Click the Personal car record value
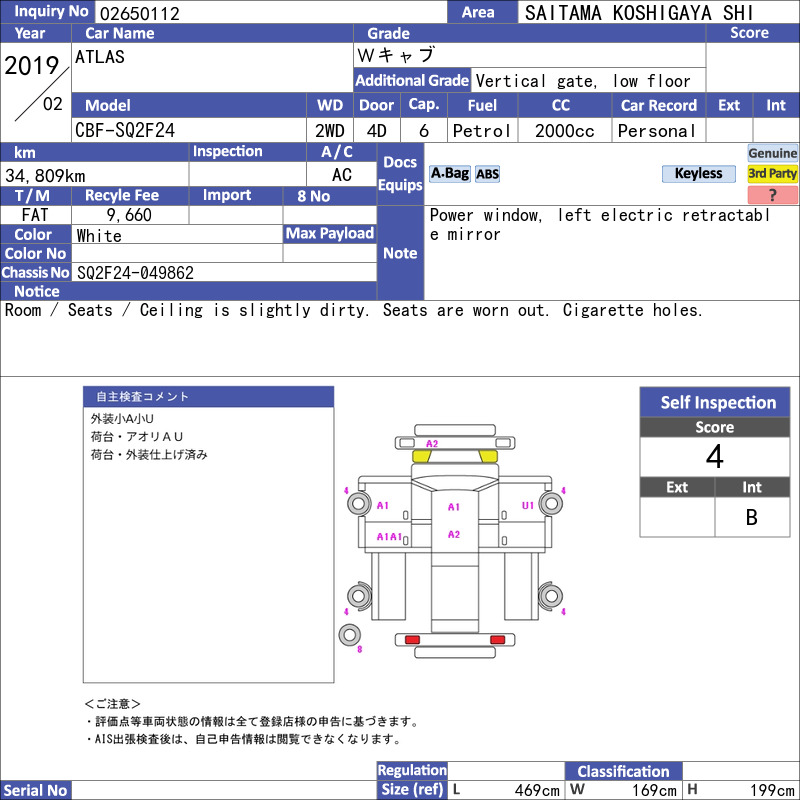This screenshot has height=800, width=800. (x=657, y=131)
